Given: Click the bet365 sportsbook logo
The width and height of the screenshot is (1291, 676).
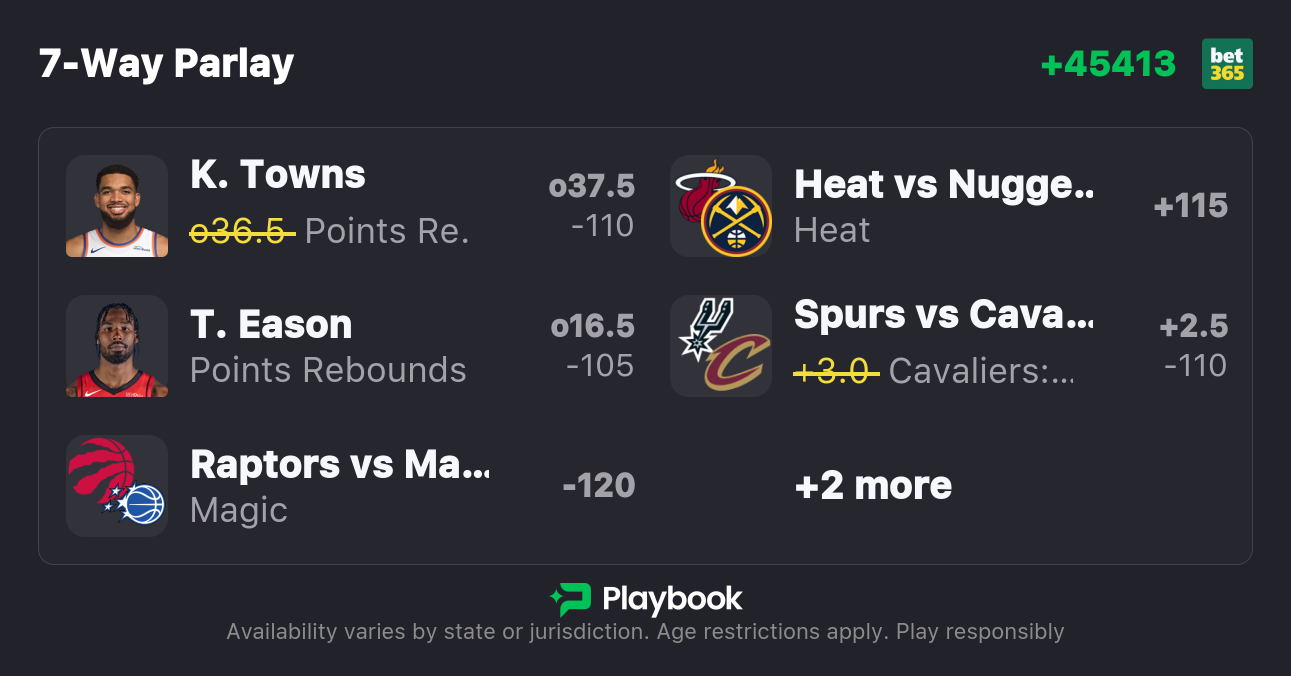Looking at the screenshot, I should coord(1227,64).
